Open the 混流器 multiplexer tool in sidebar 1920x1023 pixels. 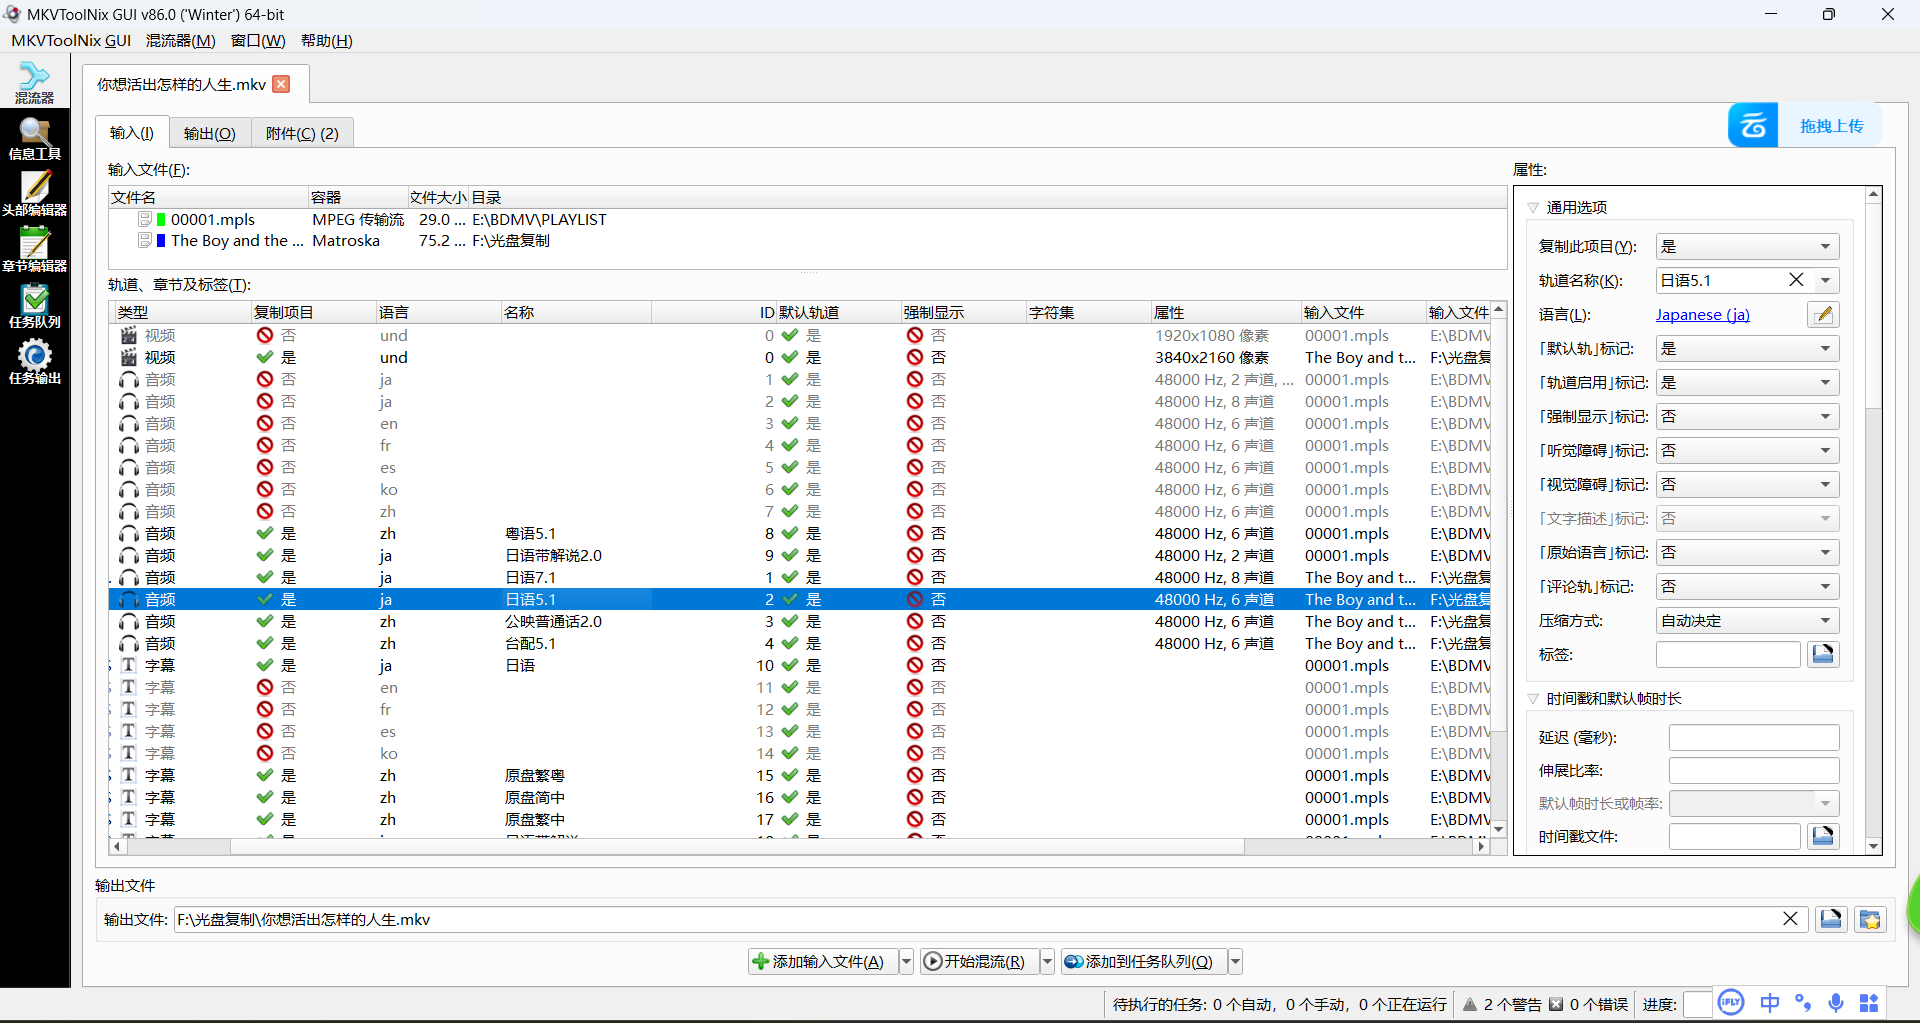pyautogui.click(x=34, y=82)
